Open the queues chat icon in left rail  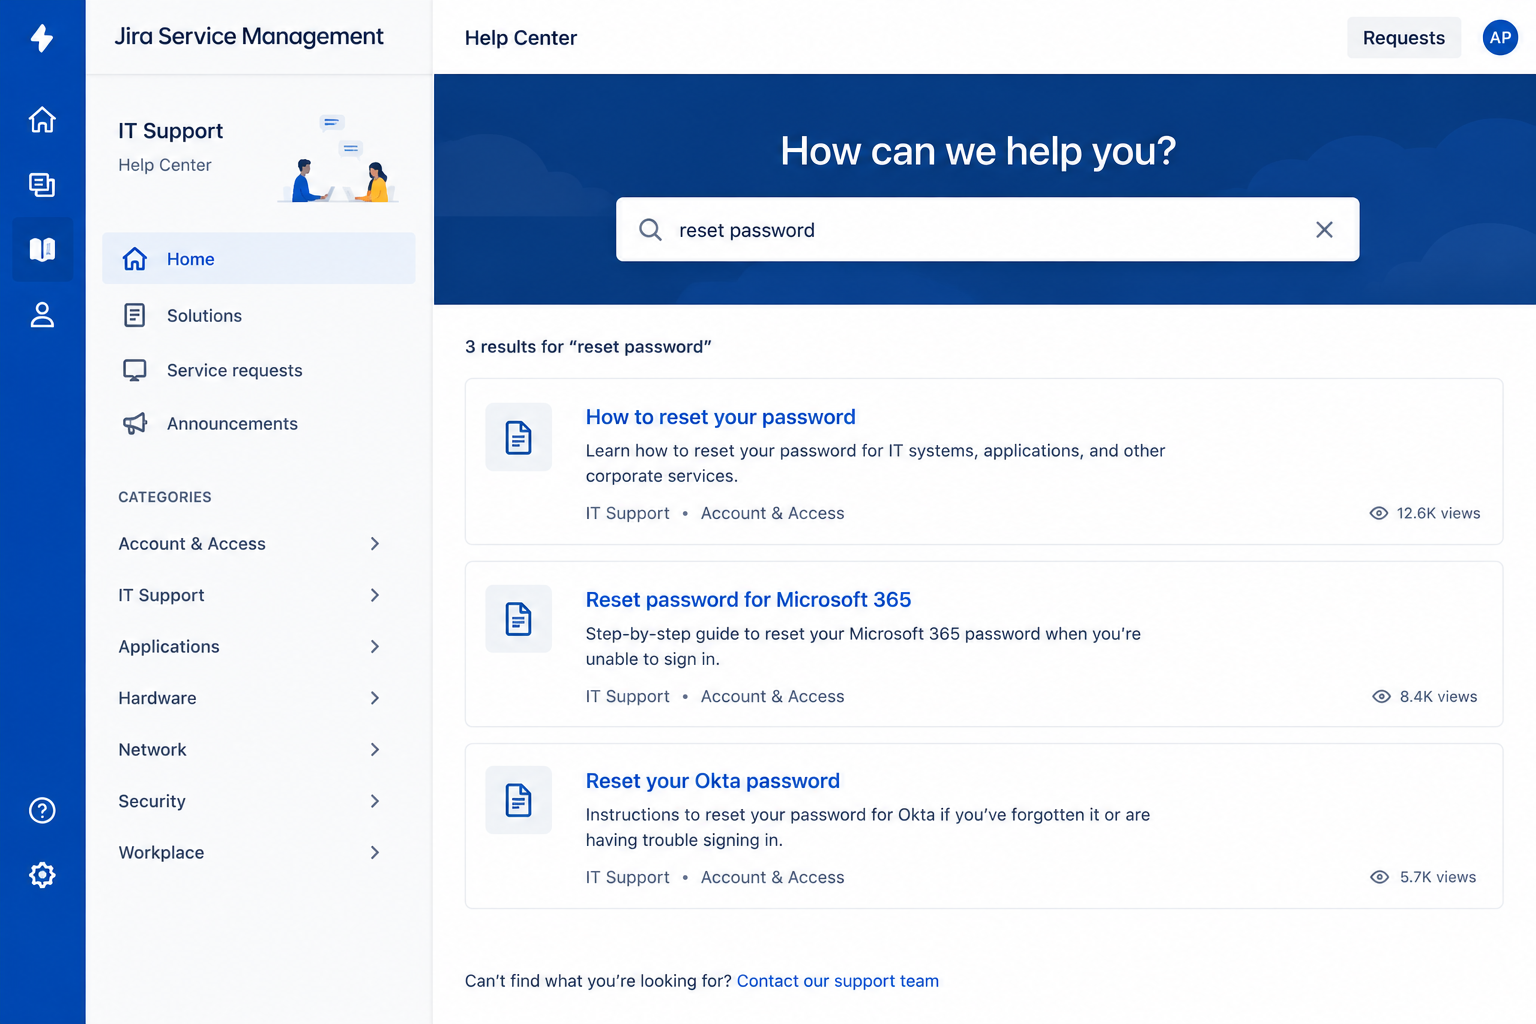point(42,185)
